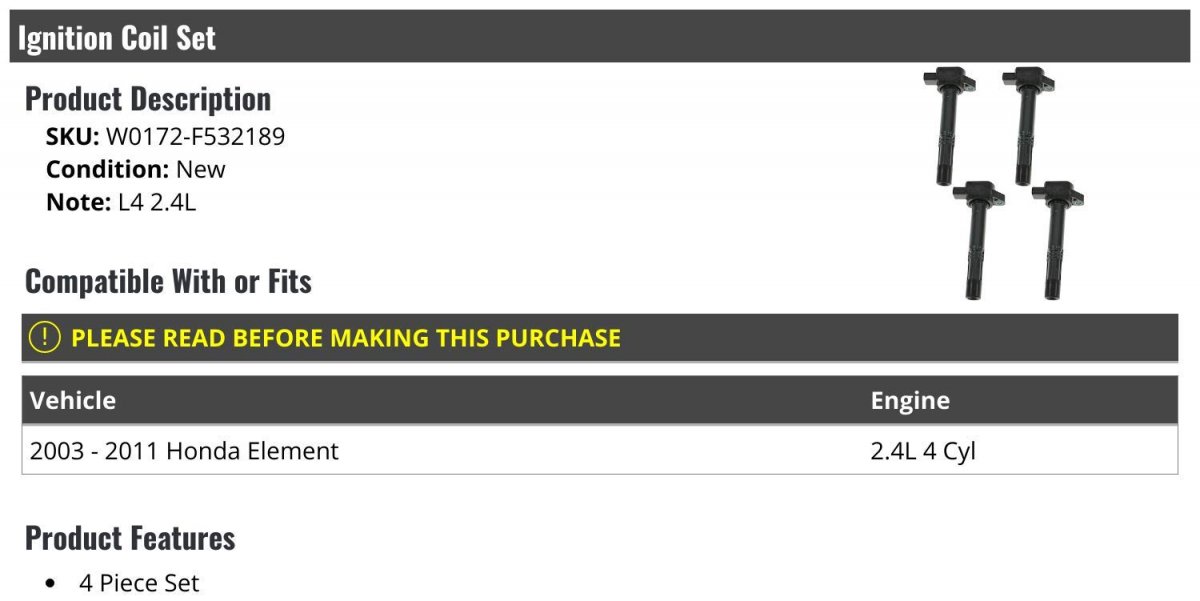Click the yellow exclamation warning icon

click(x=45, y=337)
